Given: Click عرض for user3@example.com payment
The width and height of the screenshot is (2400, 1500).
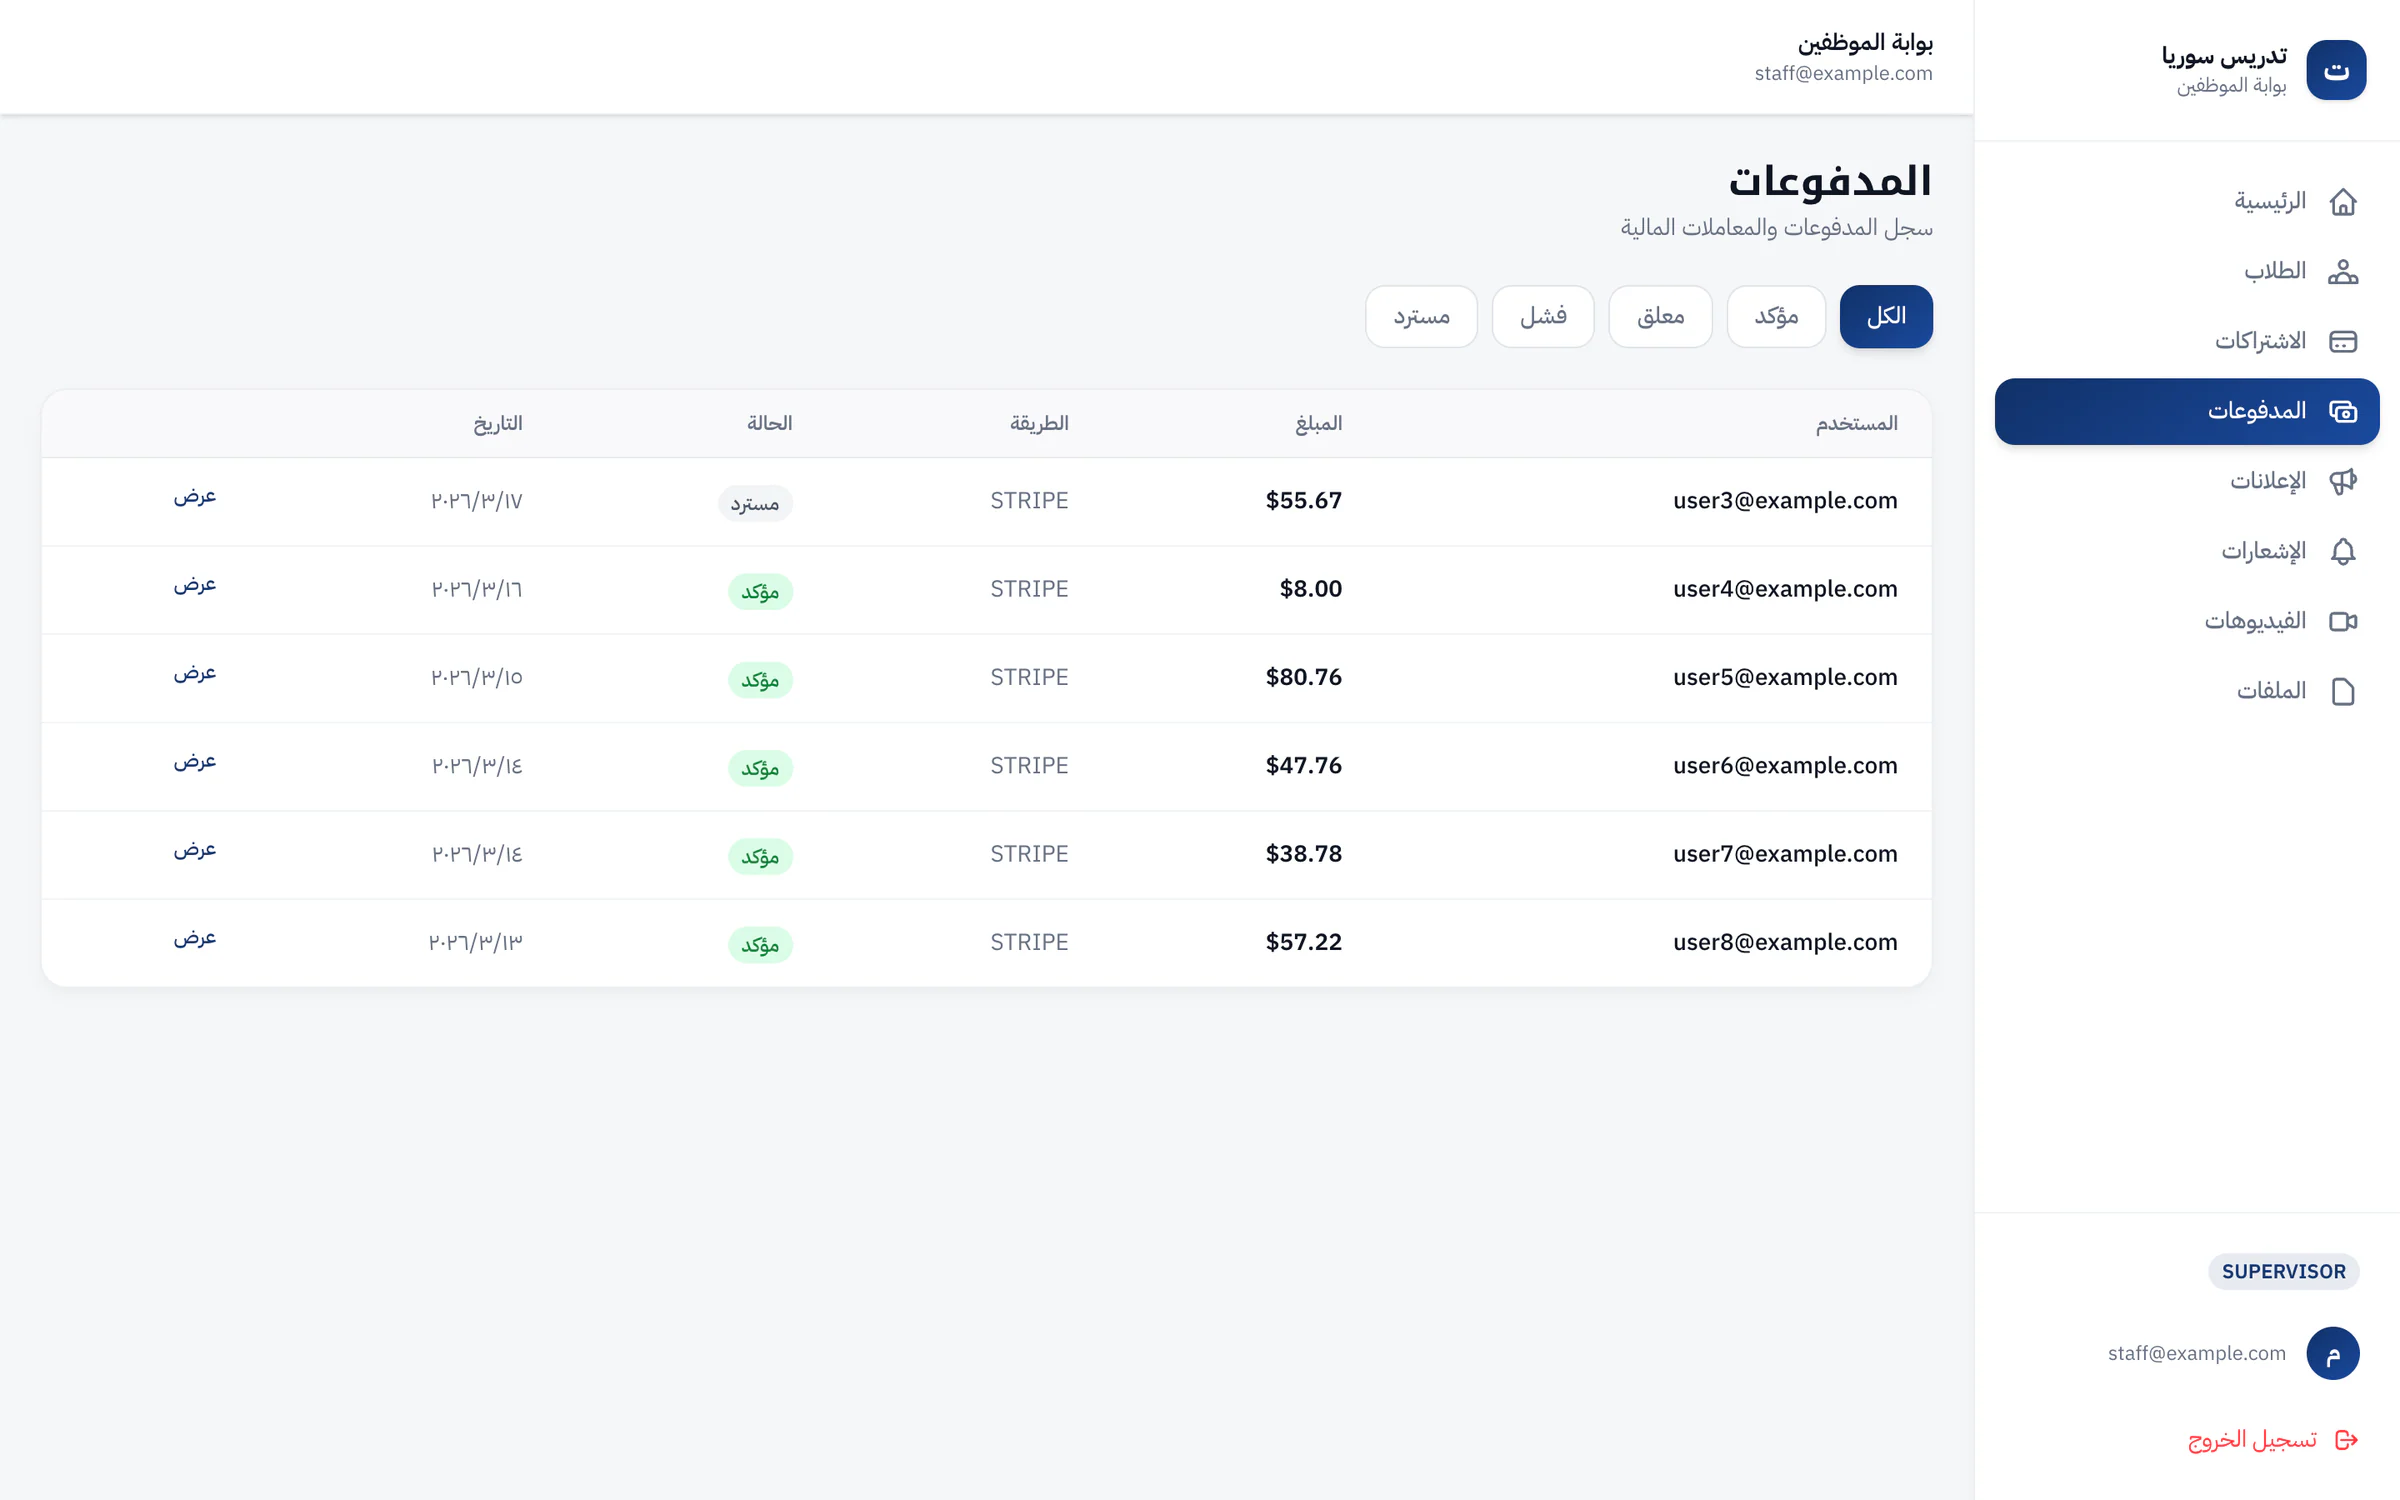Looking at the screenshot, I should 195,497.
